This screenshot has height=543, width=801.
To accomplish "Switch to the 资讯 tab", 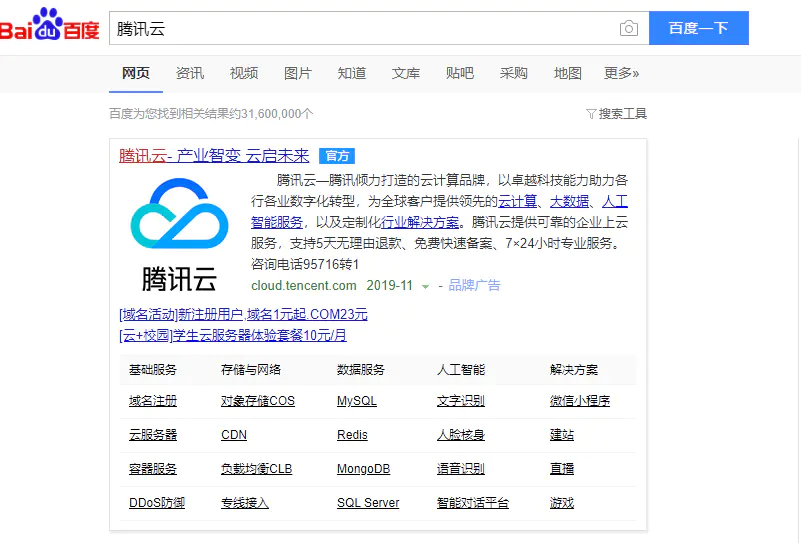I will [x=190, y=74].
